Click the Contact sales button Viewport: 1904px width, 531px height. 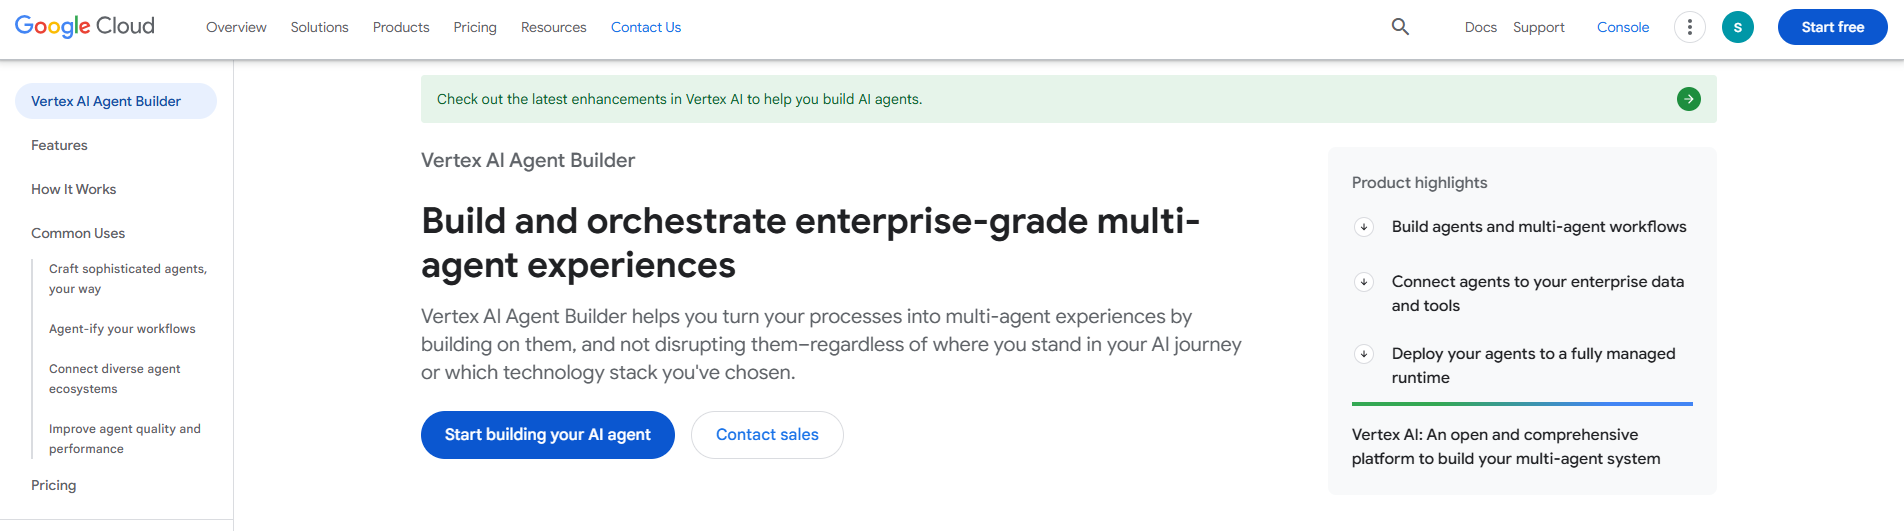click(767, 435)
